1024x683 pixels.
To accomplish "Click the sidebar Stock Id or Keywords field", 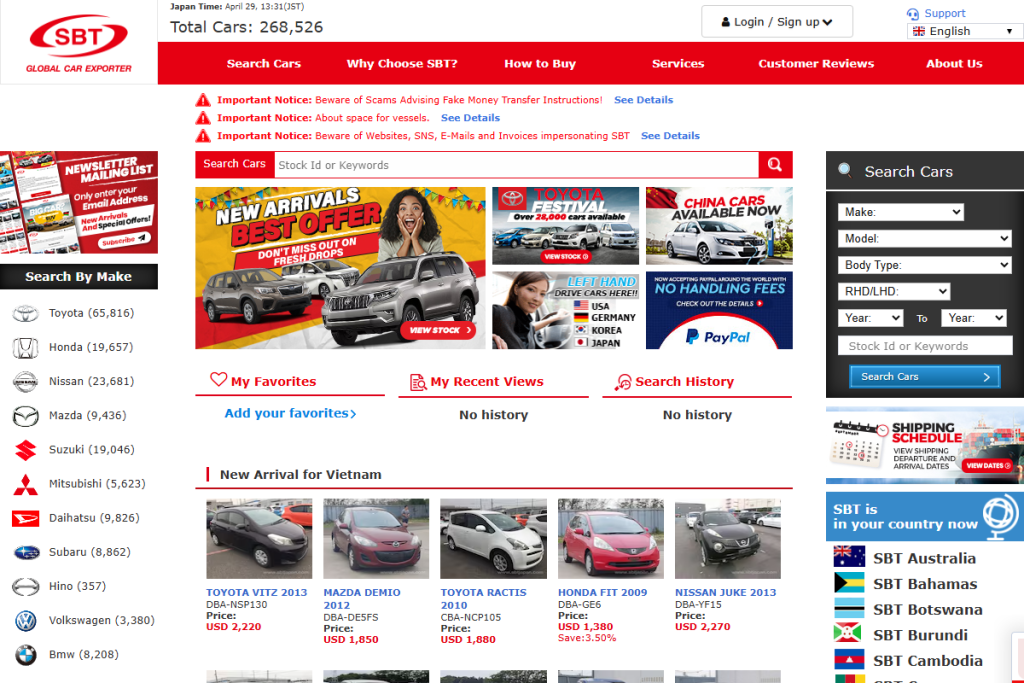I will pyautogui.click(x=925, y=346).
